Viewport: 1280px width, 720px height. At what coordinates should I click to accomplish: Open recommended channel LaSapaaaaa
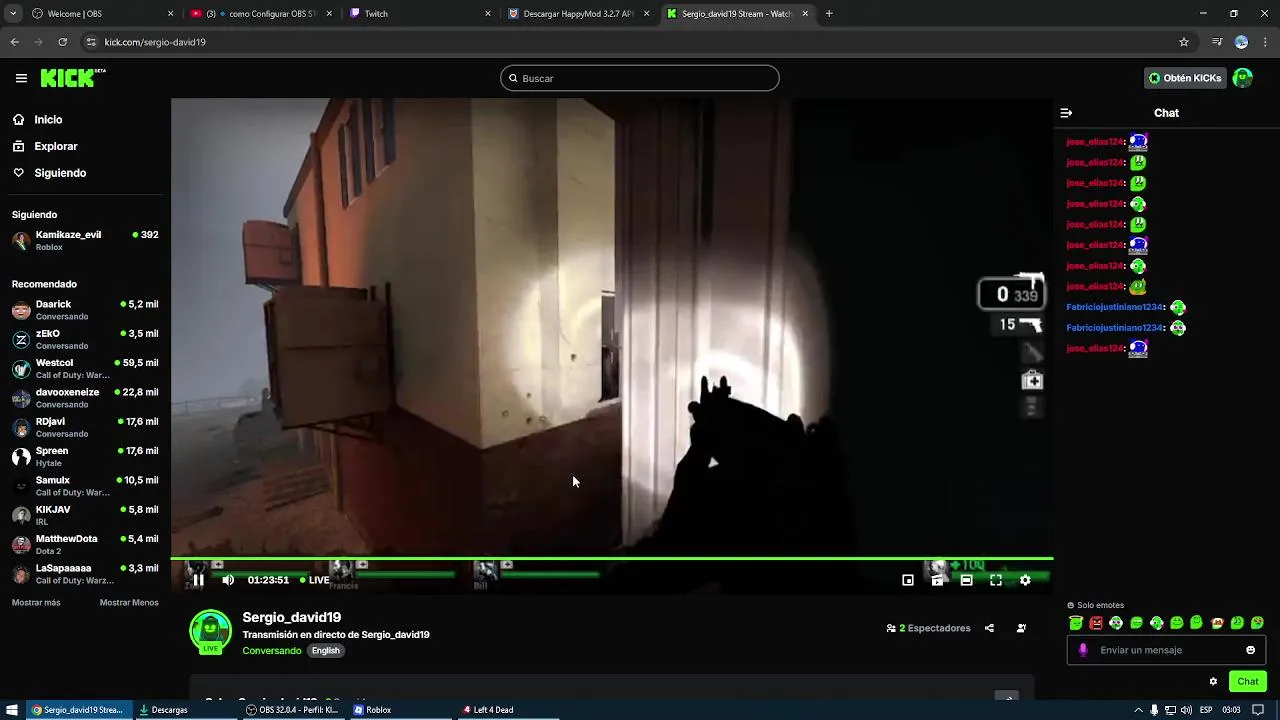(x=85, y=574)
